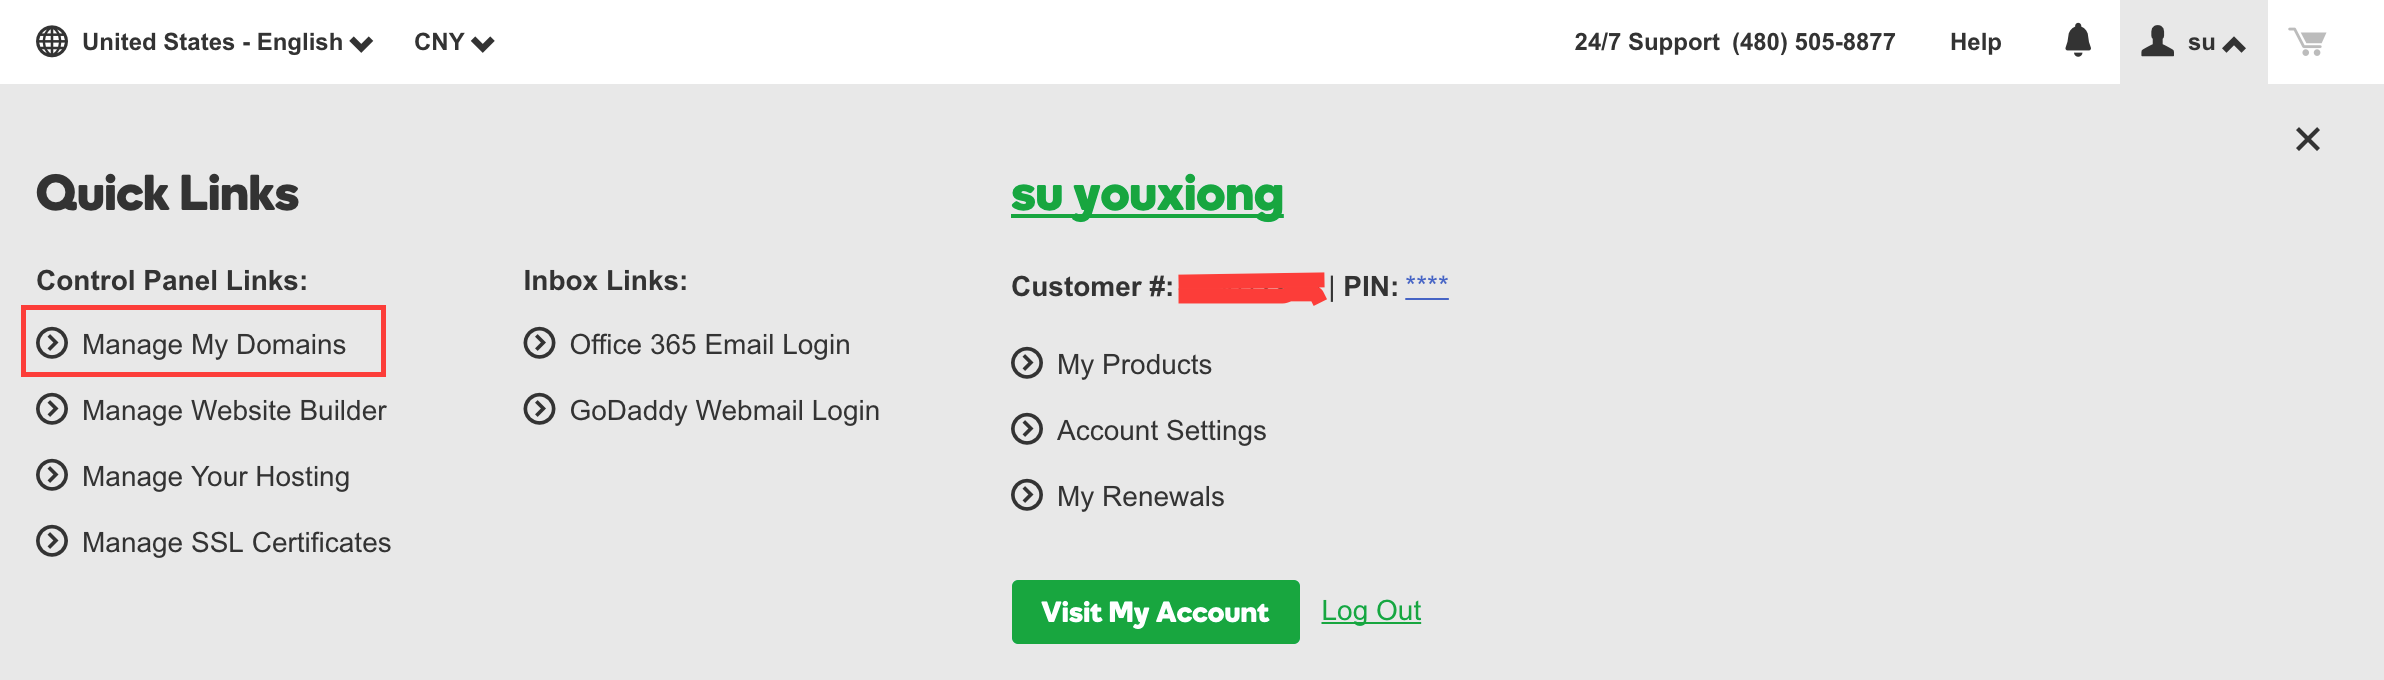Image resolution: width=2384 pixels, height=680 pixels.
Task: Open Manage Website Builder
Action: [234, 410]
